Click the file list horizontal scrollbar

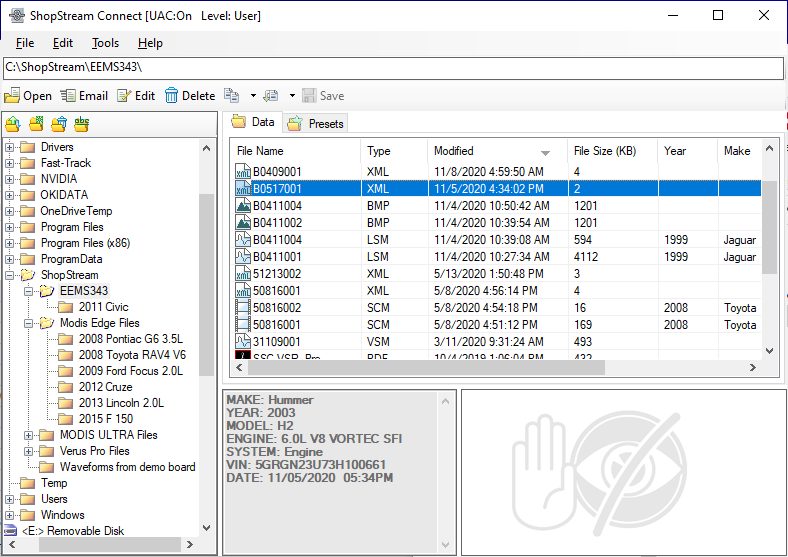coord(420,367)
